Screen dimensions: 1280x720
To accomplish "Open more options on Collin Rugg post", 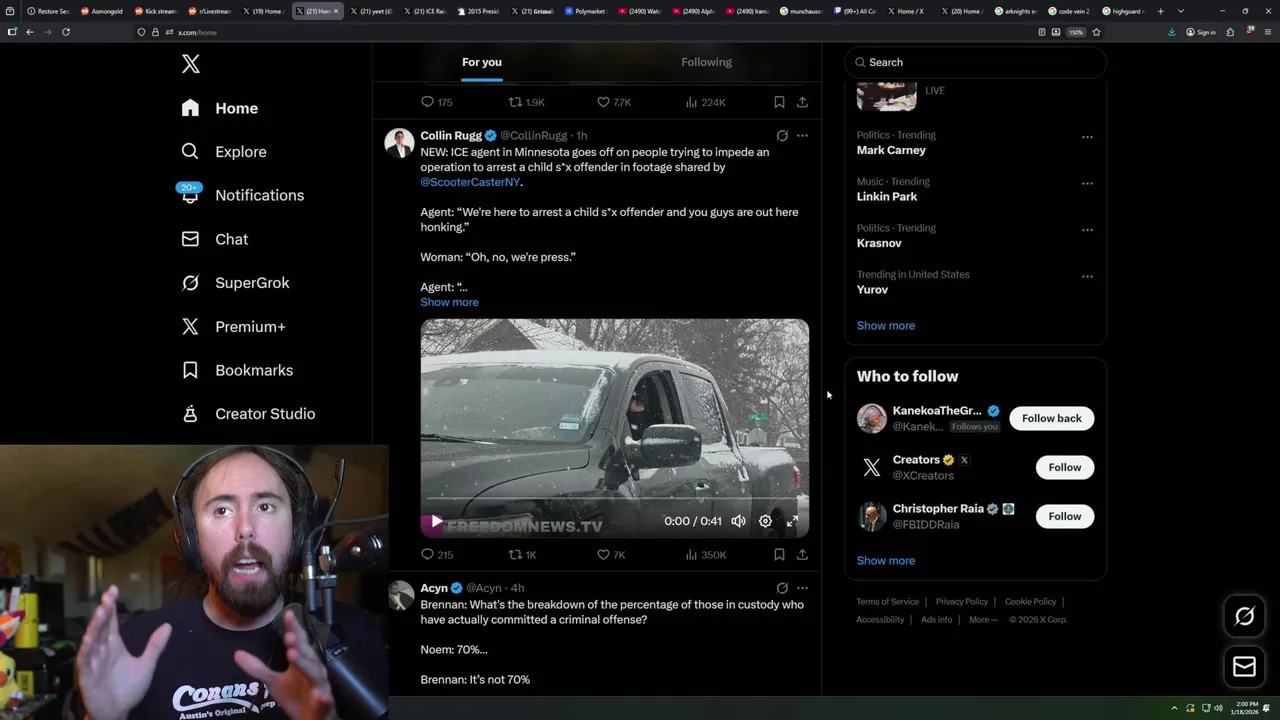I will (802, 135).
